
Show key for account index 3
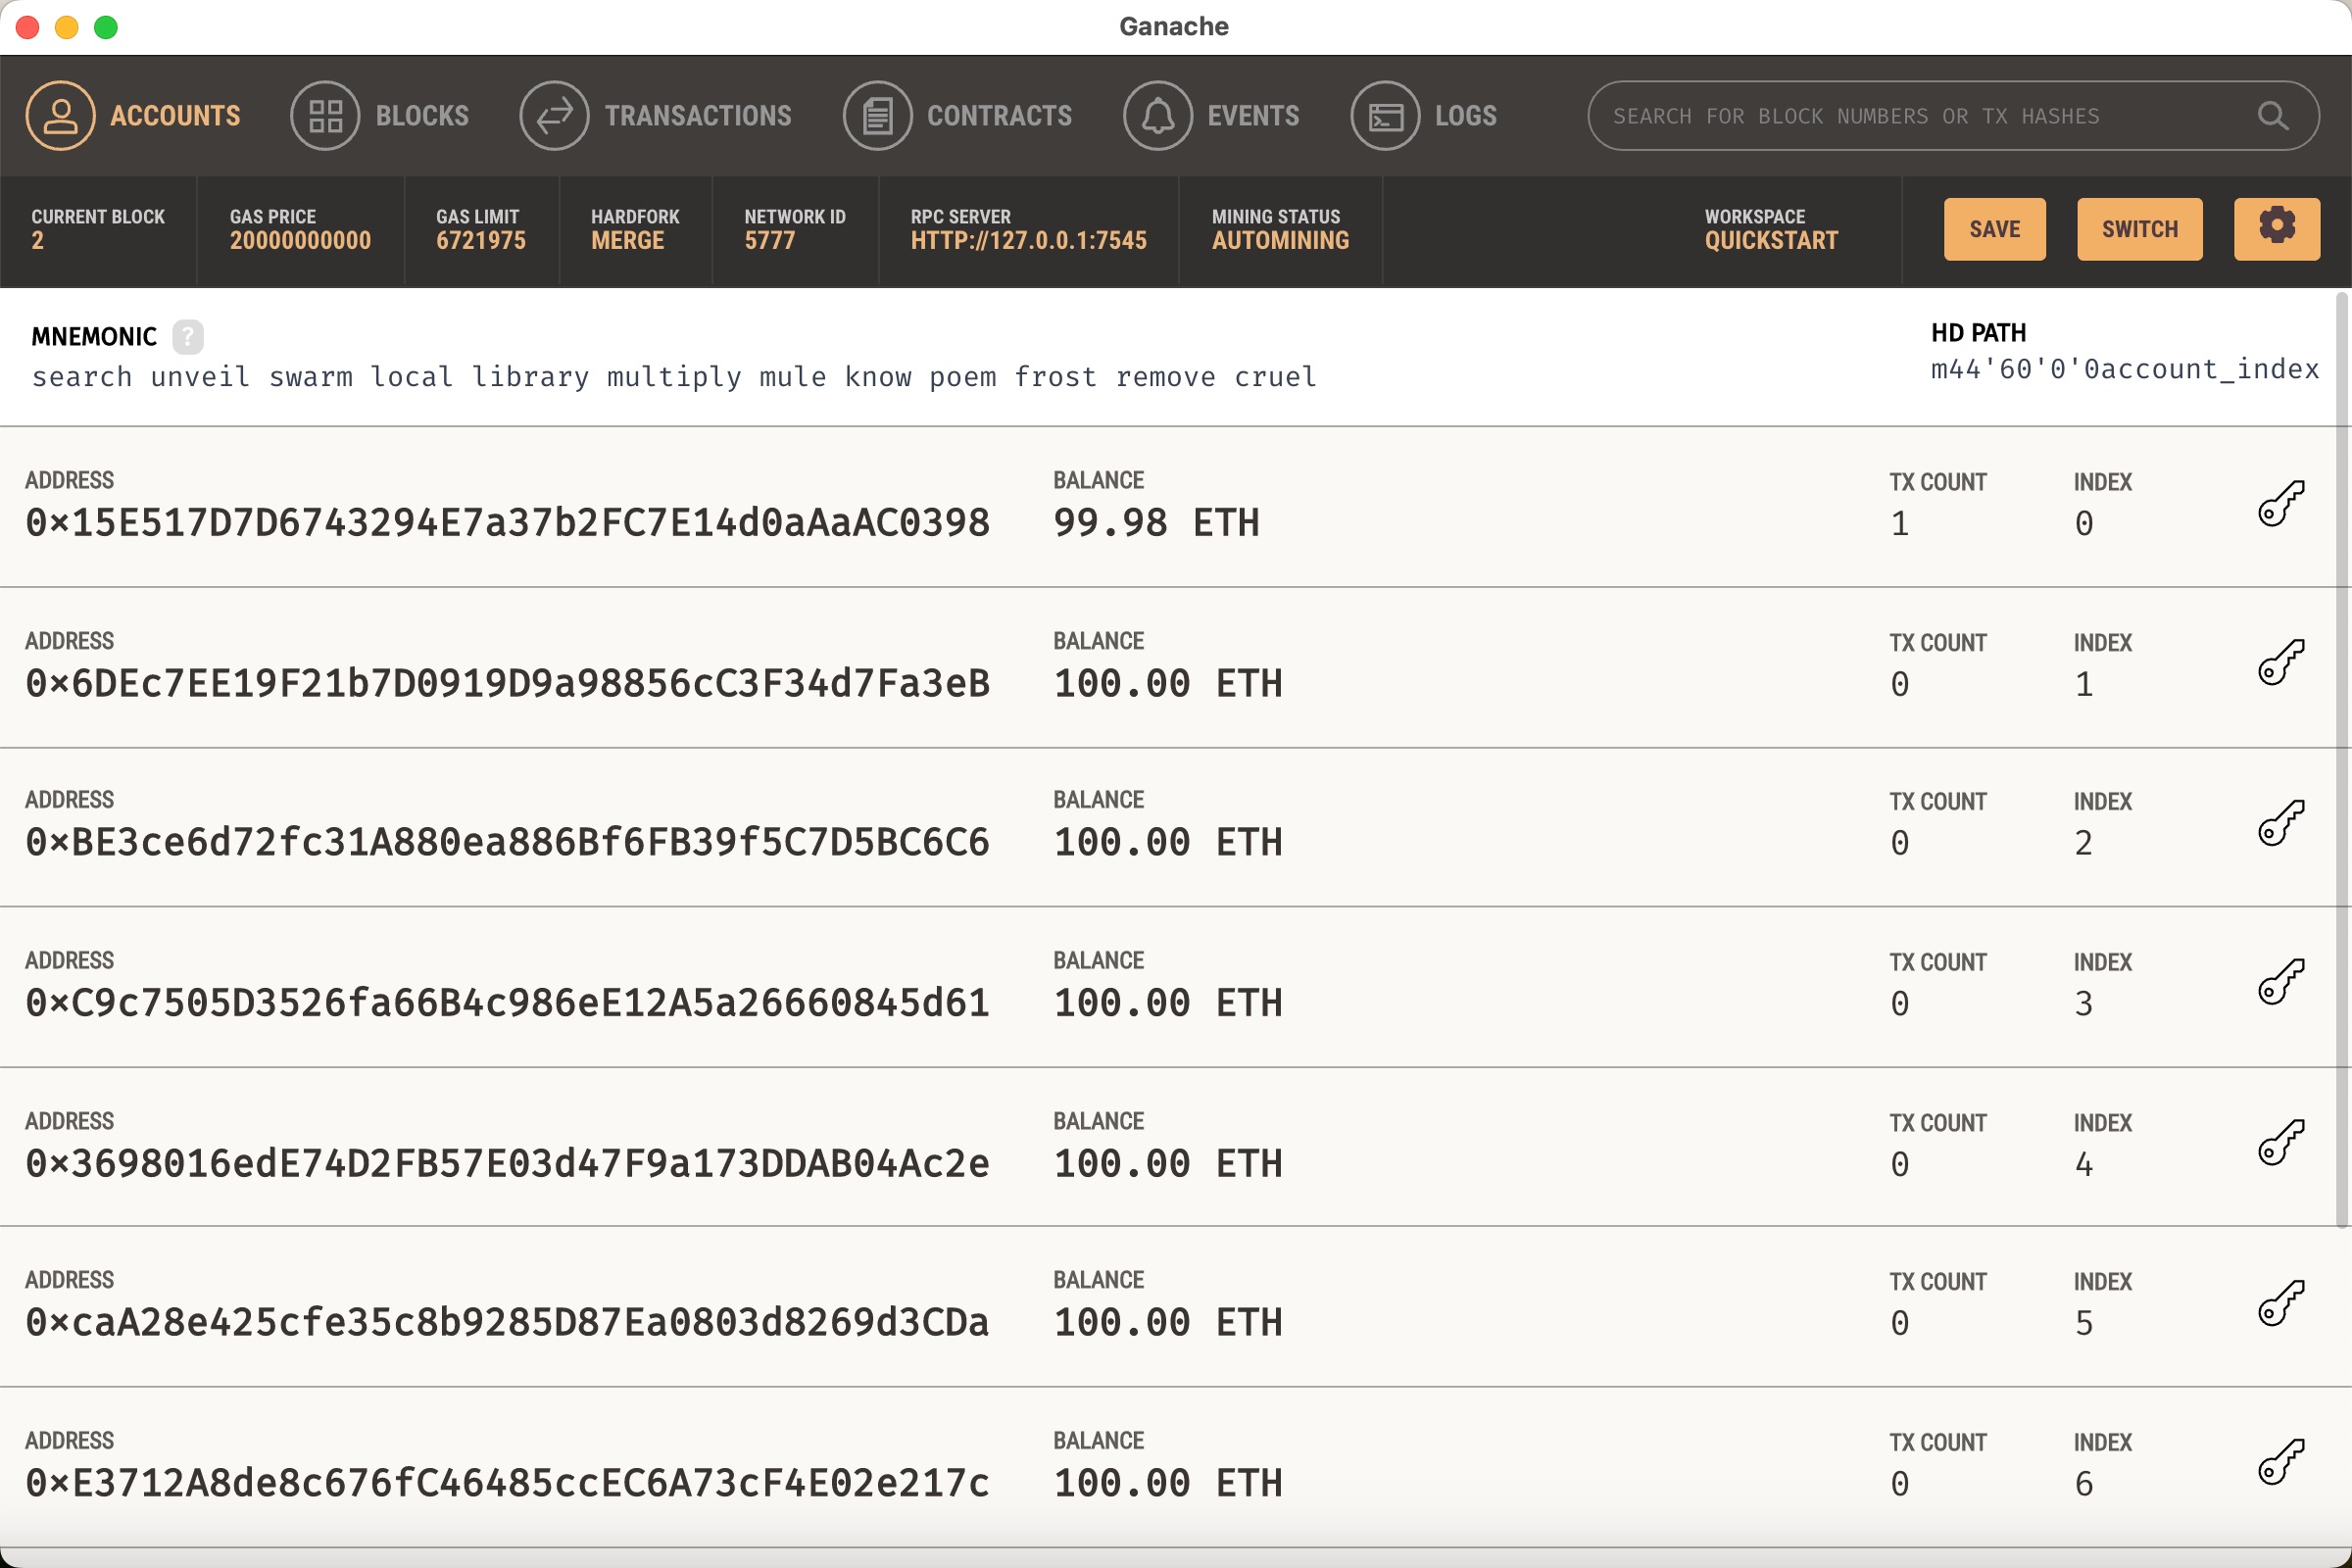coord(2281,983)
